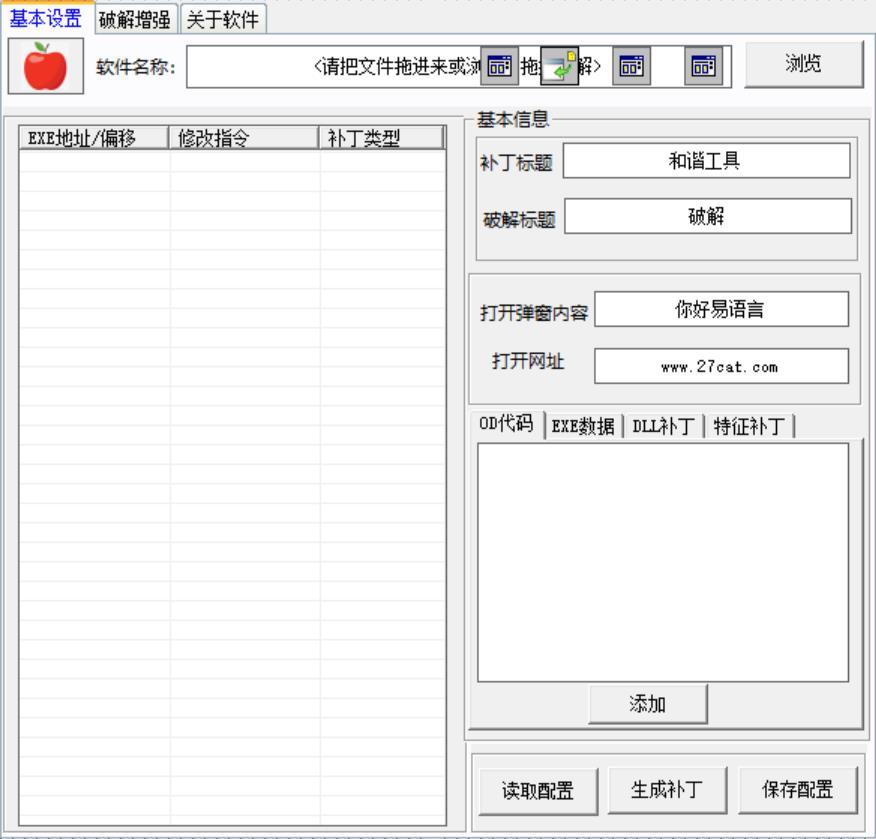The width and height of the screenshot is (876, 839).
Task: Click the rightmost small window icon
Action: click(703, 67)
